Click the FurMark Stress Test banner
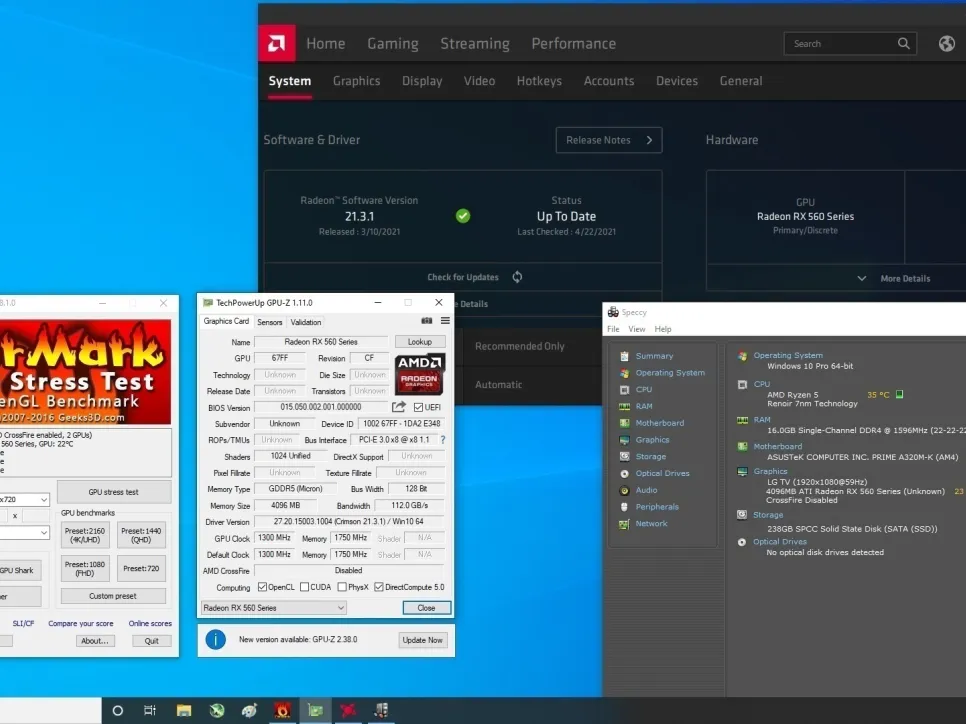966x724 pixels. point(85,372)
